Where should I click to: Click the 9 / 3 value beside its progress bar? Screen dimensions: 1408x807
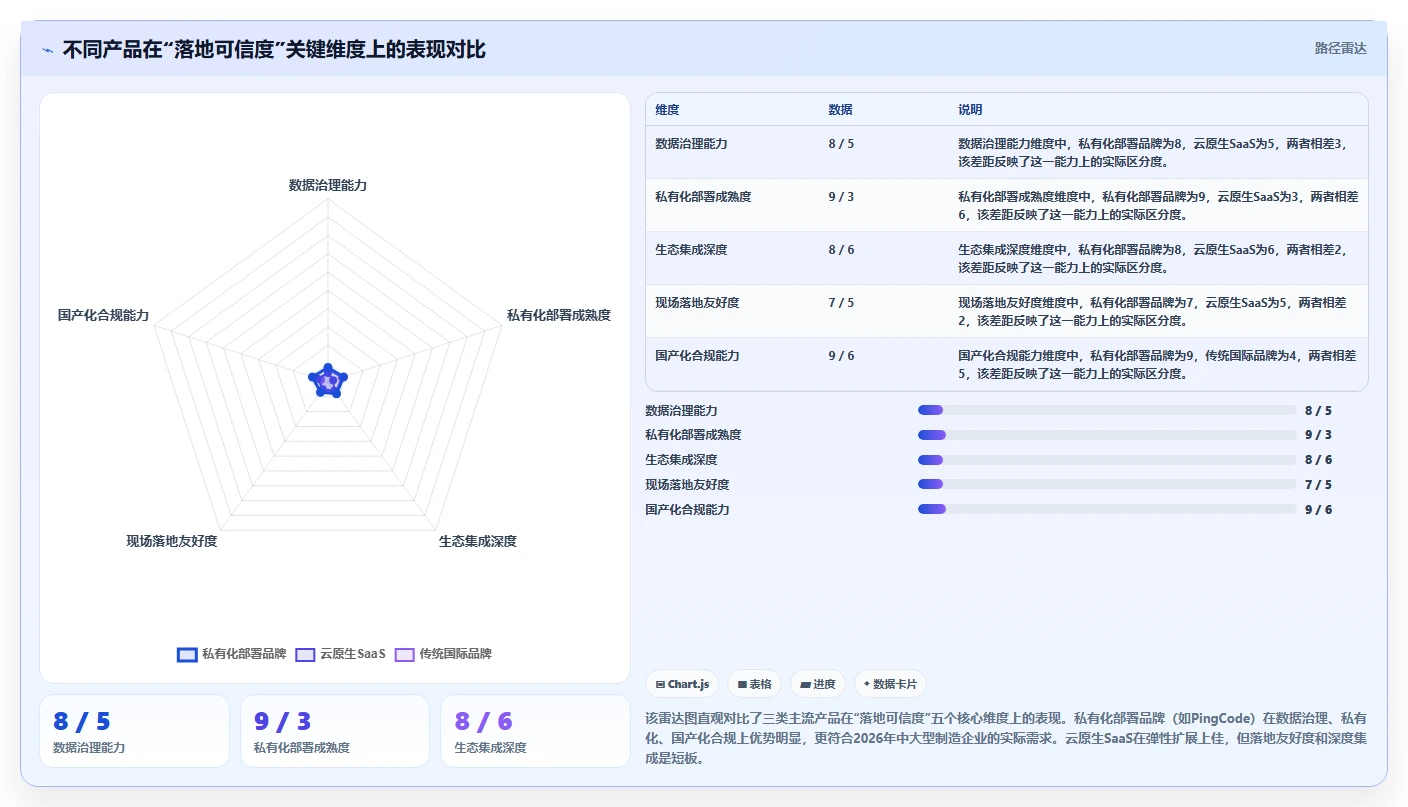[x=1318, y=435]
